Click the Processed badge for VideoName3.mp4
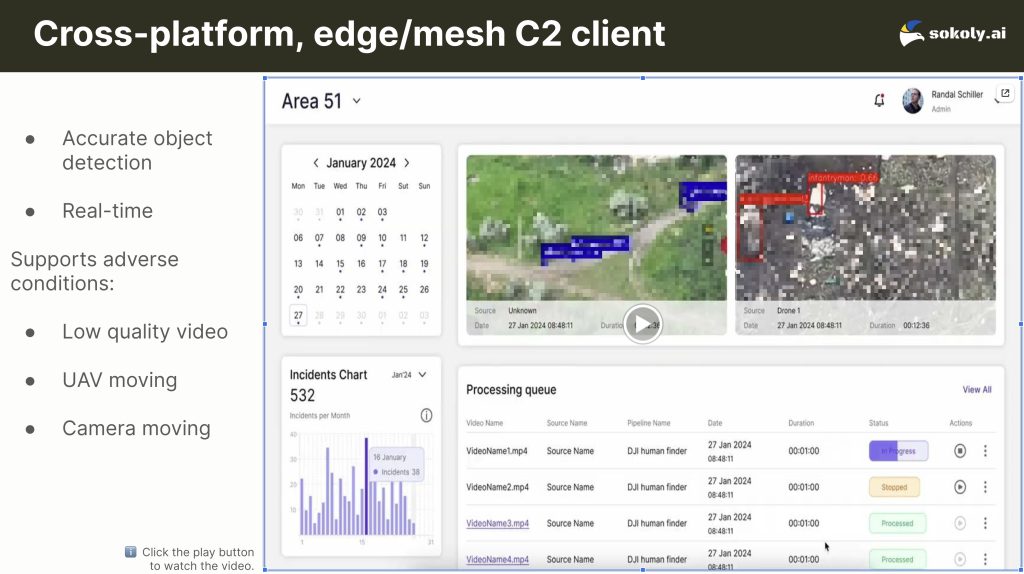Screen dimensions: 1024x574 tap(897, 523)
